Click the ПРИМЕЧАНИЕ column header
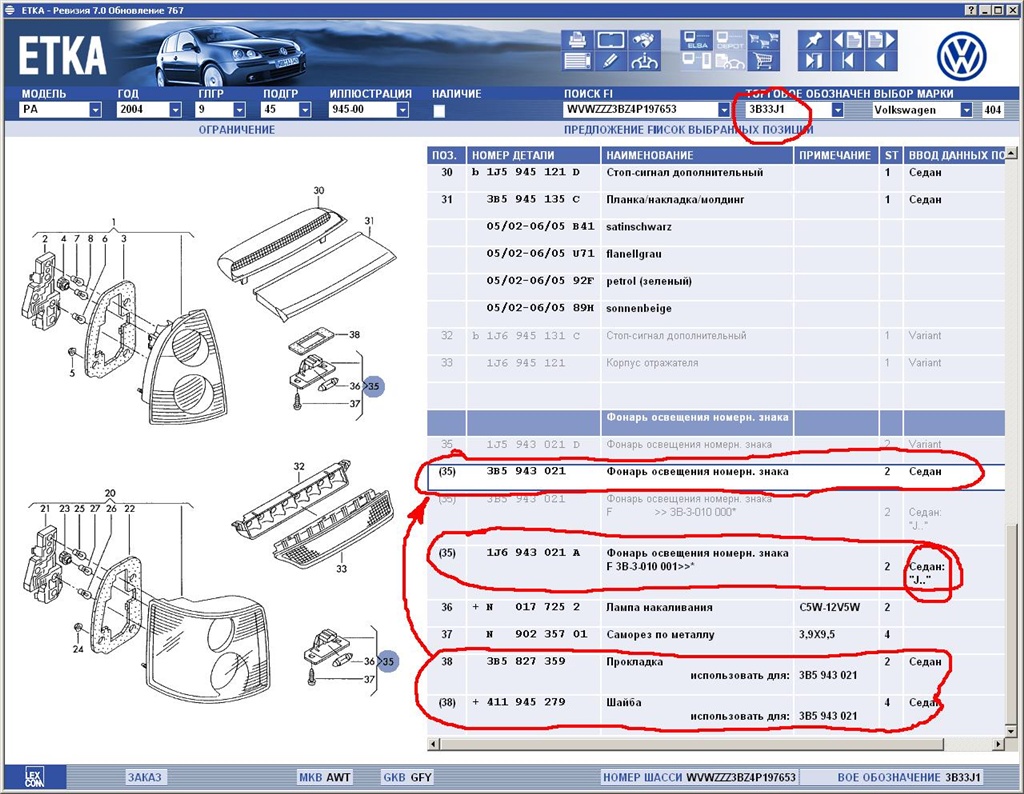The height and width of the screenshot is (794, 1024). (x=835, y=155)
